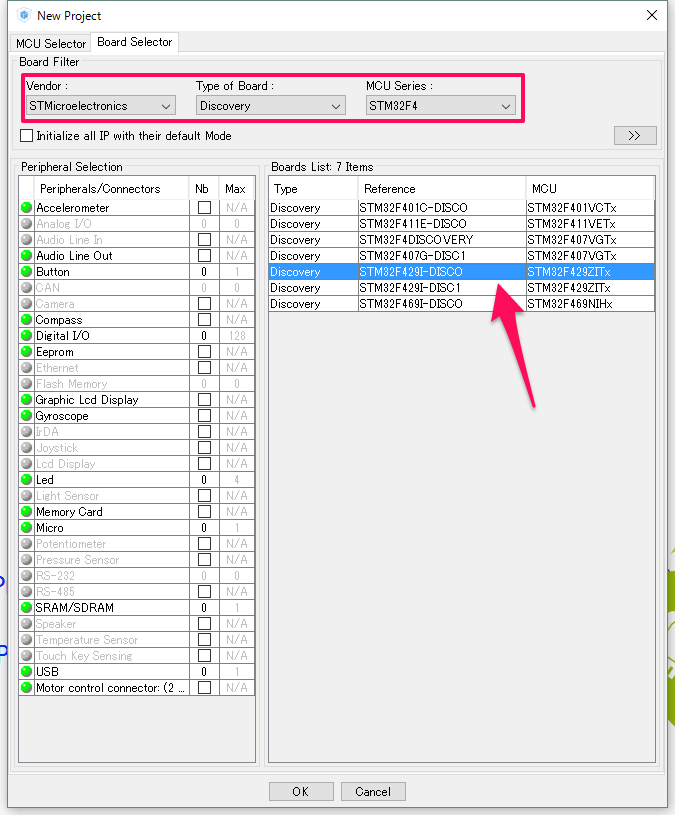The width and height of the screenshot is (675, 815).
Task: Click the grey indicator beside Analog I/O
Action: (27, 224)
